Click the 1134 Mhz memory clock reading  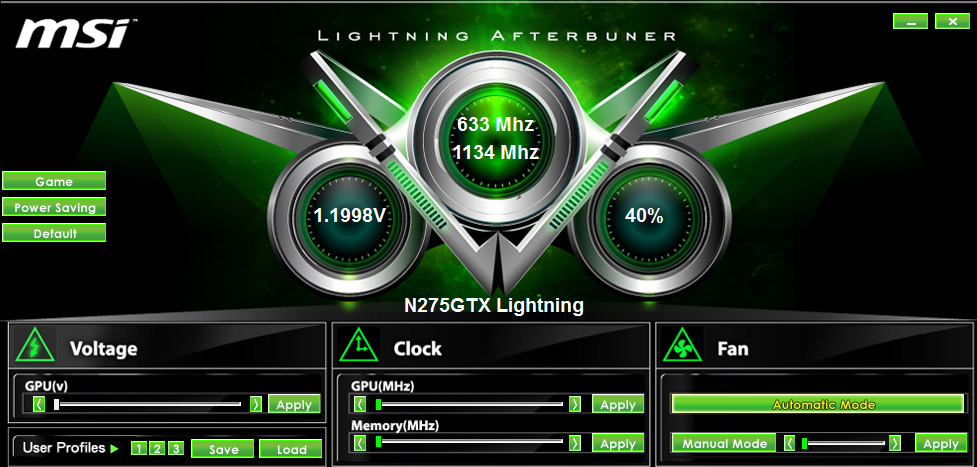click(495, 152)
